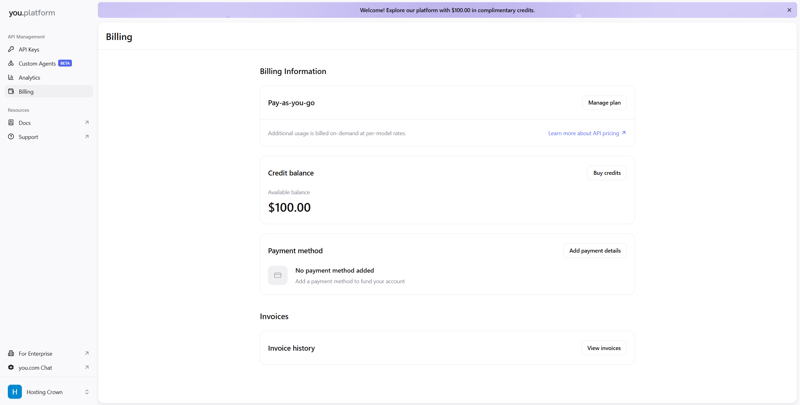Click the Credit balance heading
The image size is (800, 405).
(291, 173)
